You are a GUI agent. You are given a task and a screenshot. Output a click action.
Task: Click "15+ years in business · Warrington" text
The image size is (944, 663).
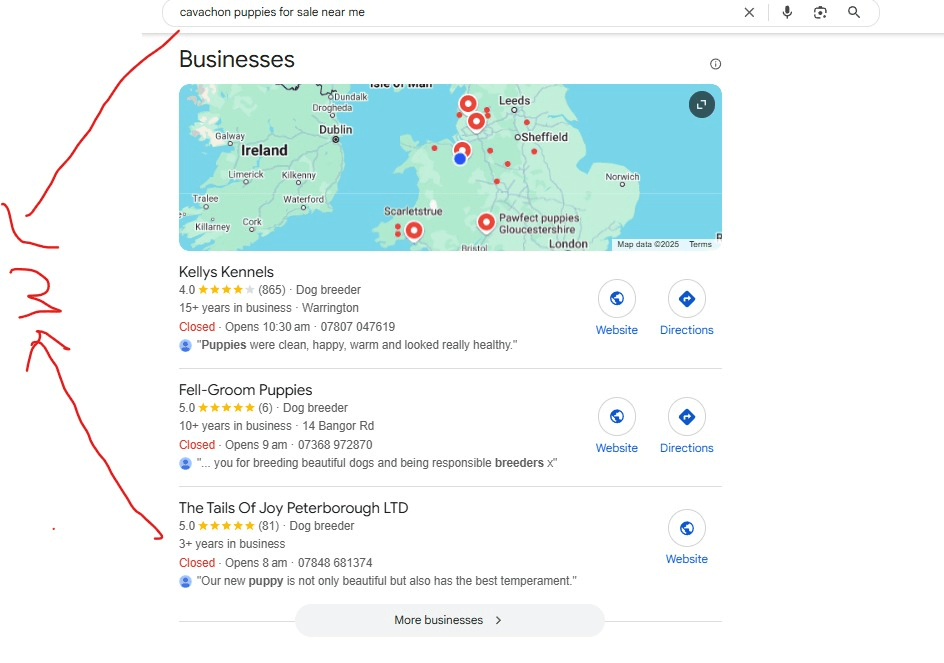tap(269, 308)
